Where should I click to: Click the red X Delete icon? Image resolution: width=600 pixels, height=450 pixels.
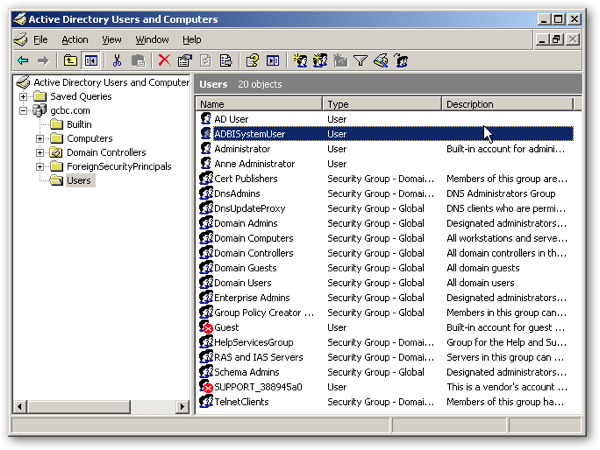click(x=164, y=60)
